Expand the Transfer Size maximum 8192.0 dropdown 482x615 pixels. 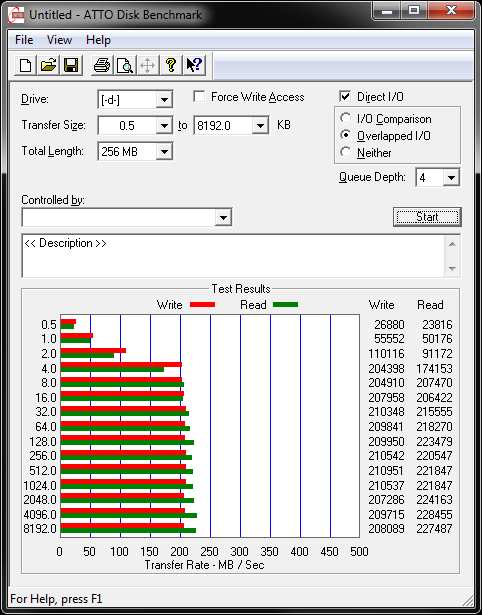(x=260, y=126)
